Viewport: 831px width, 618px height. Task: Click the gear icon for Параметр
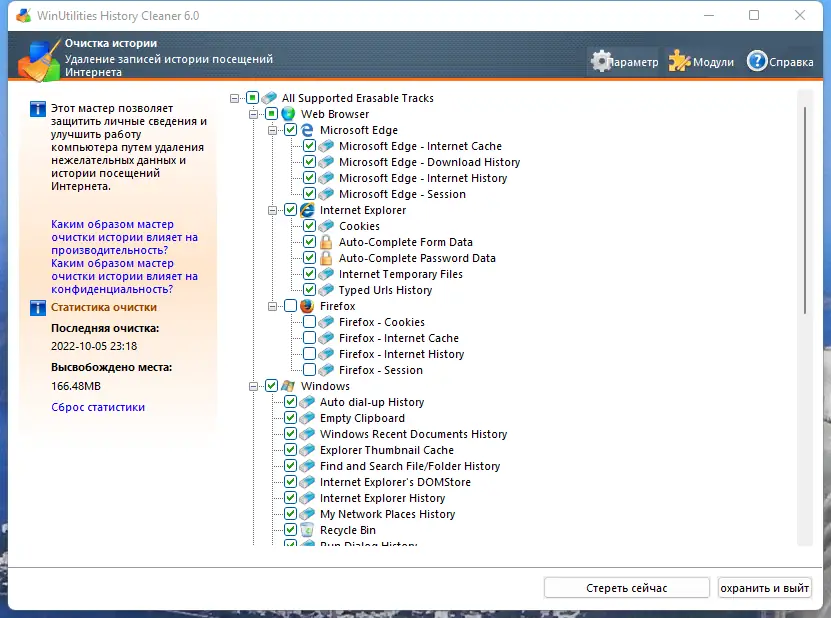(x=601, y=61)
